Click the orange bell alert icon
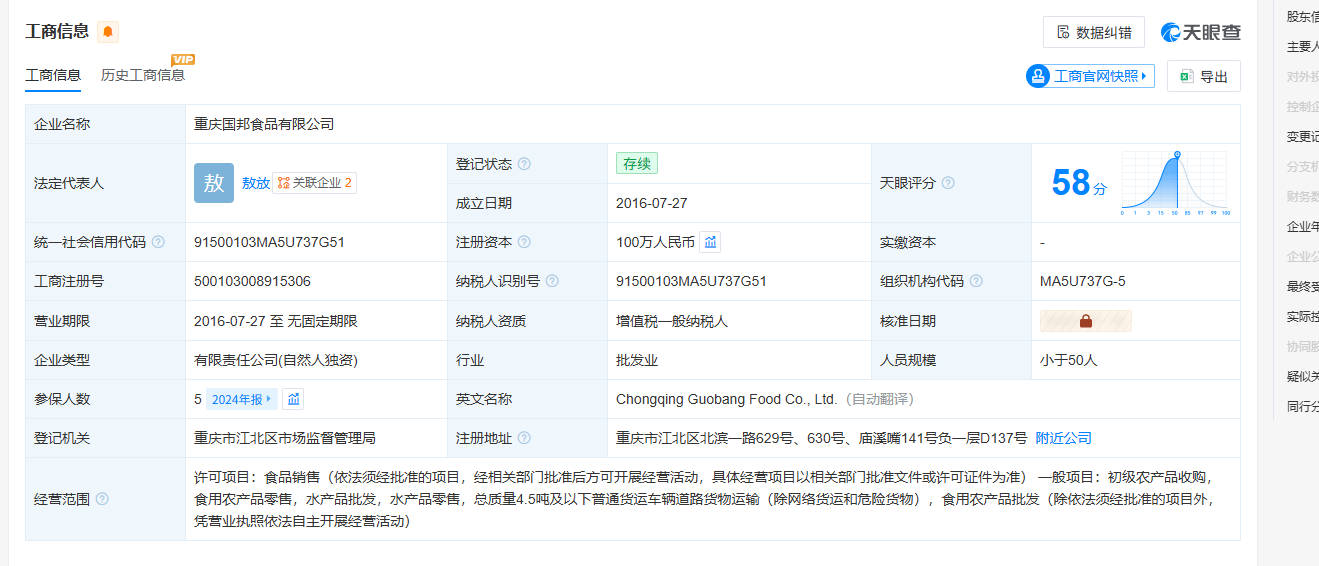1319x566 pixels. click(108, 32)
